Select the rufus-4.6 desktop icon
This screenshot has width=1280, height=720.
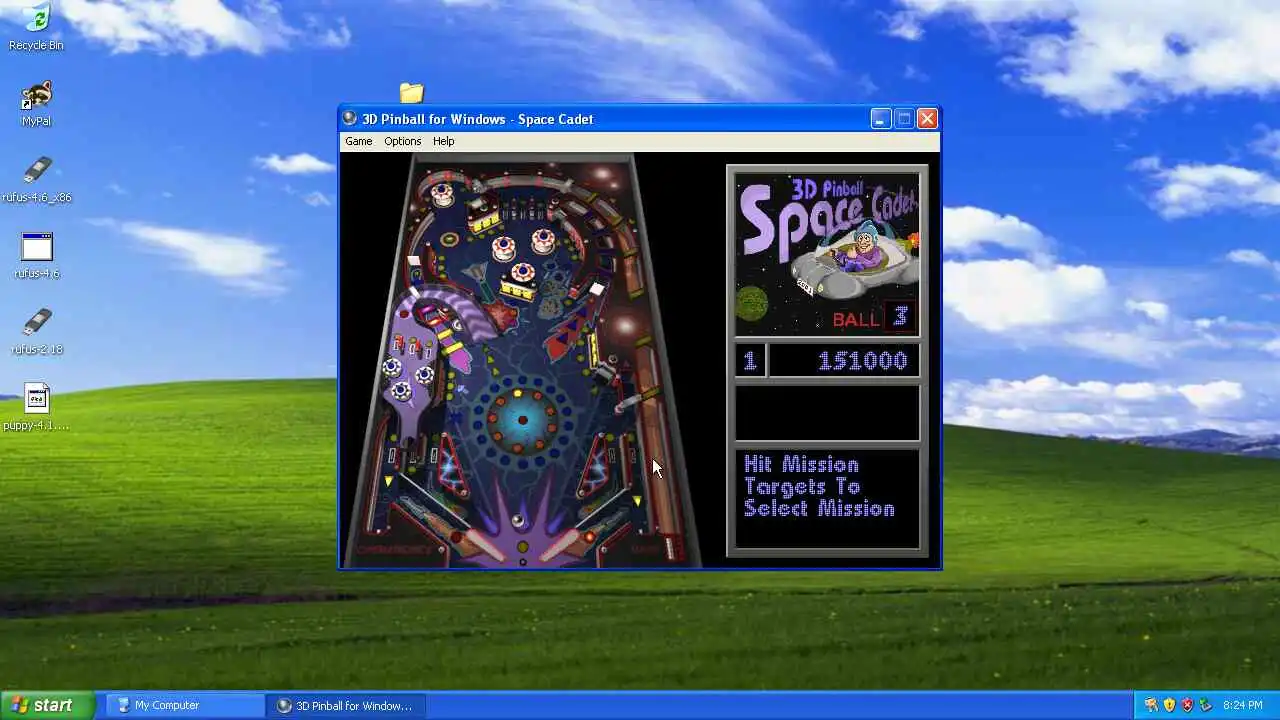click(x=36, y=256)
